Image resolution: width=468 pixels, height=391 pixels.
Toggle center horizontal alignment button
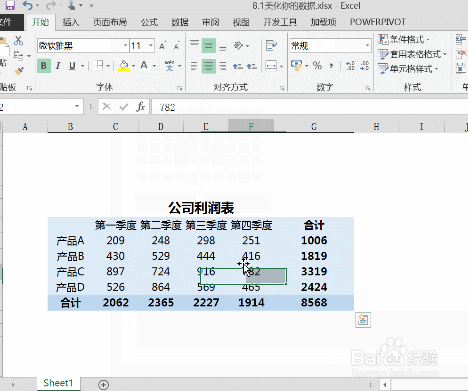pos(209,66)
